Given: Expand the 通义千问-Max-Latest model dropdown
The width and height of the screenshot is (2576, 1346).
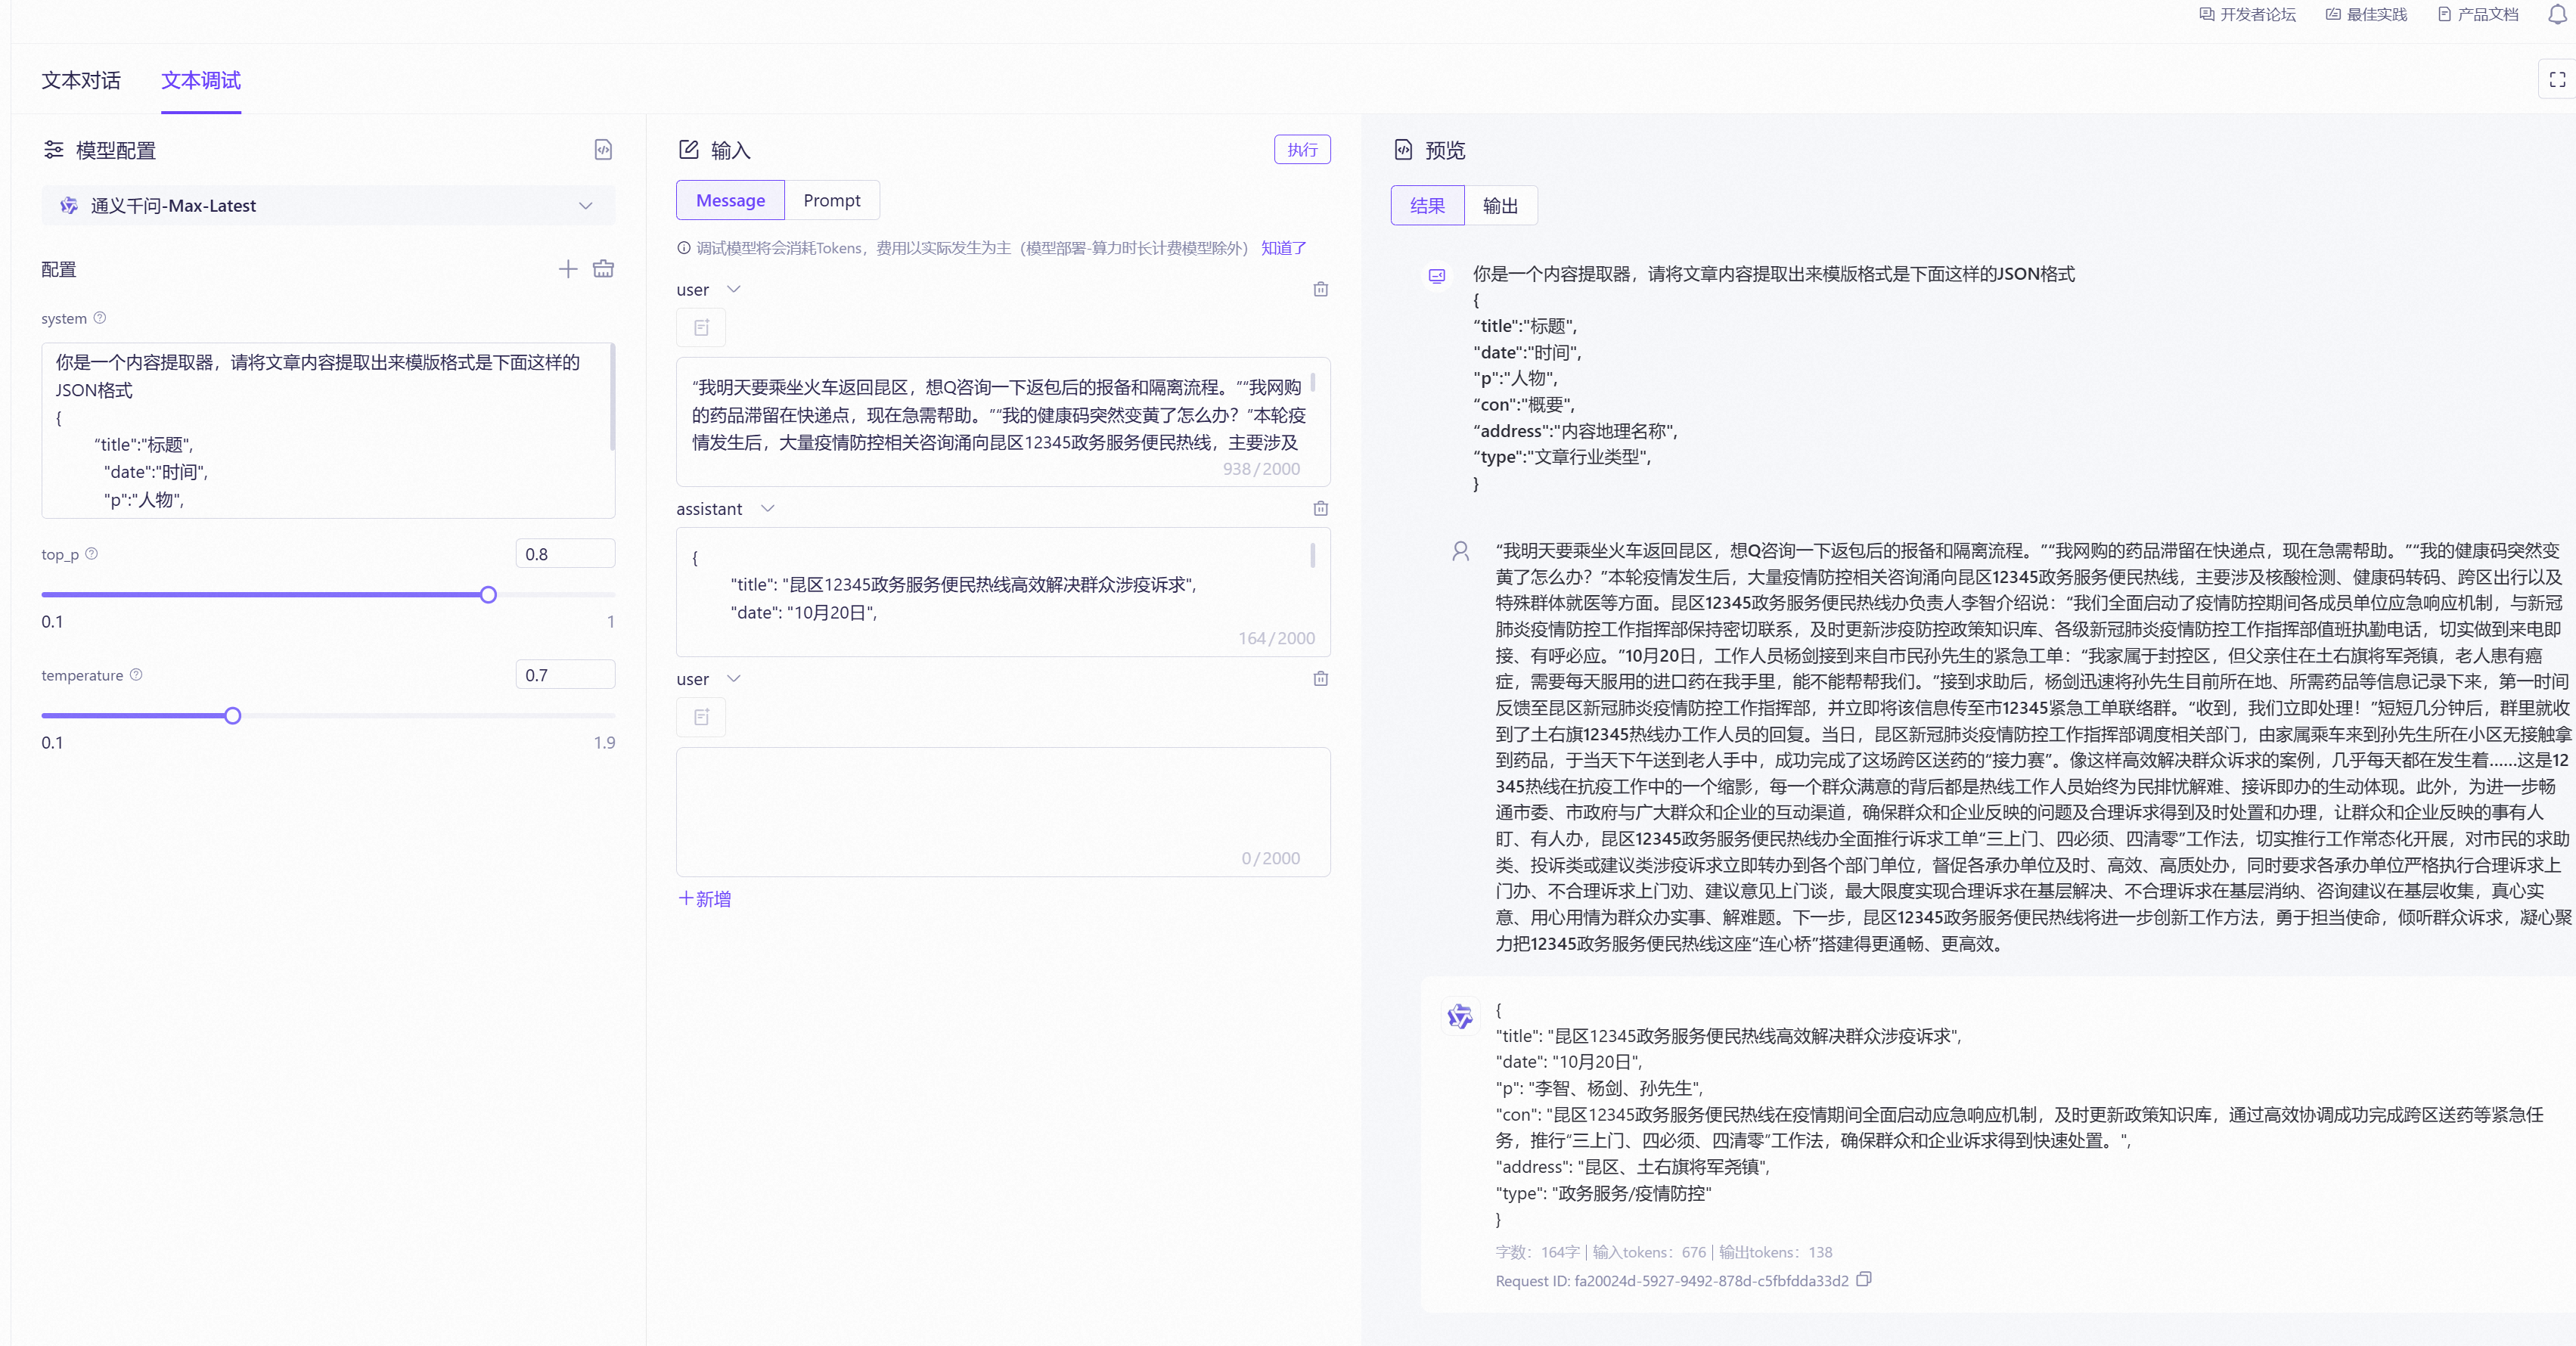Looking at the screenshot, I should pos(585,206).
